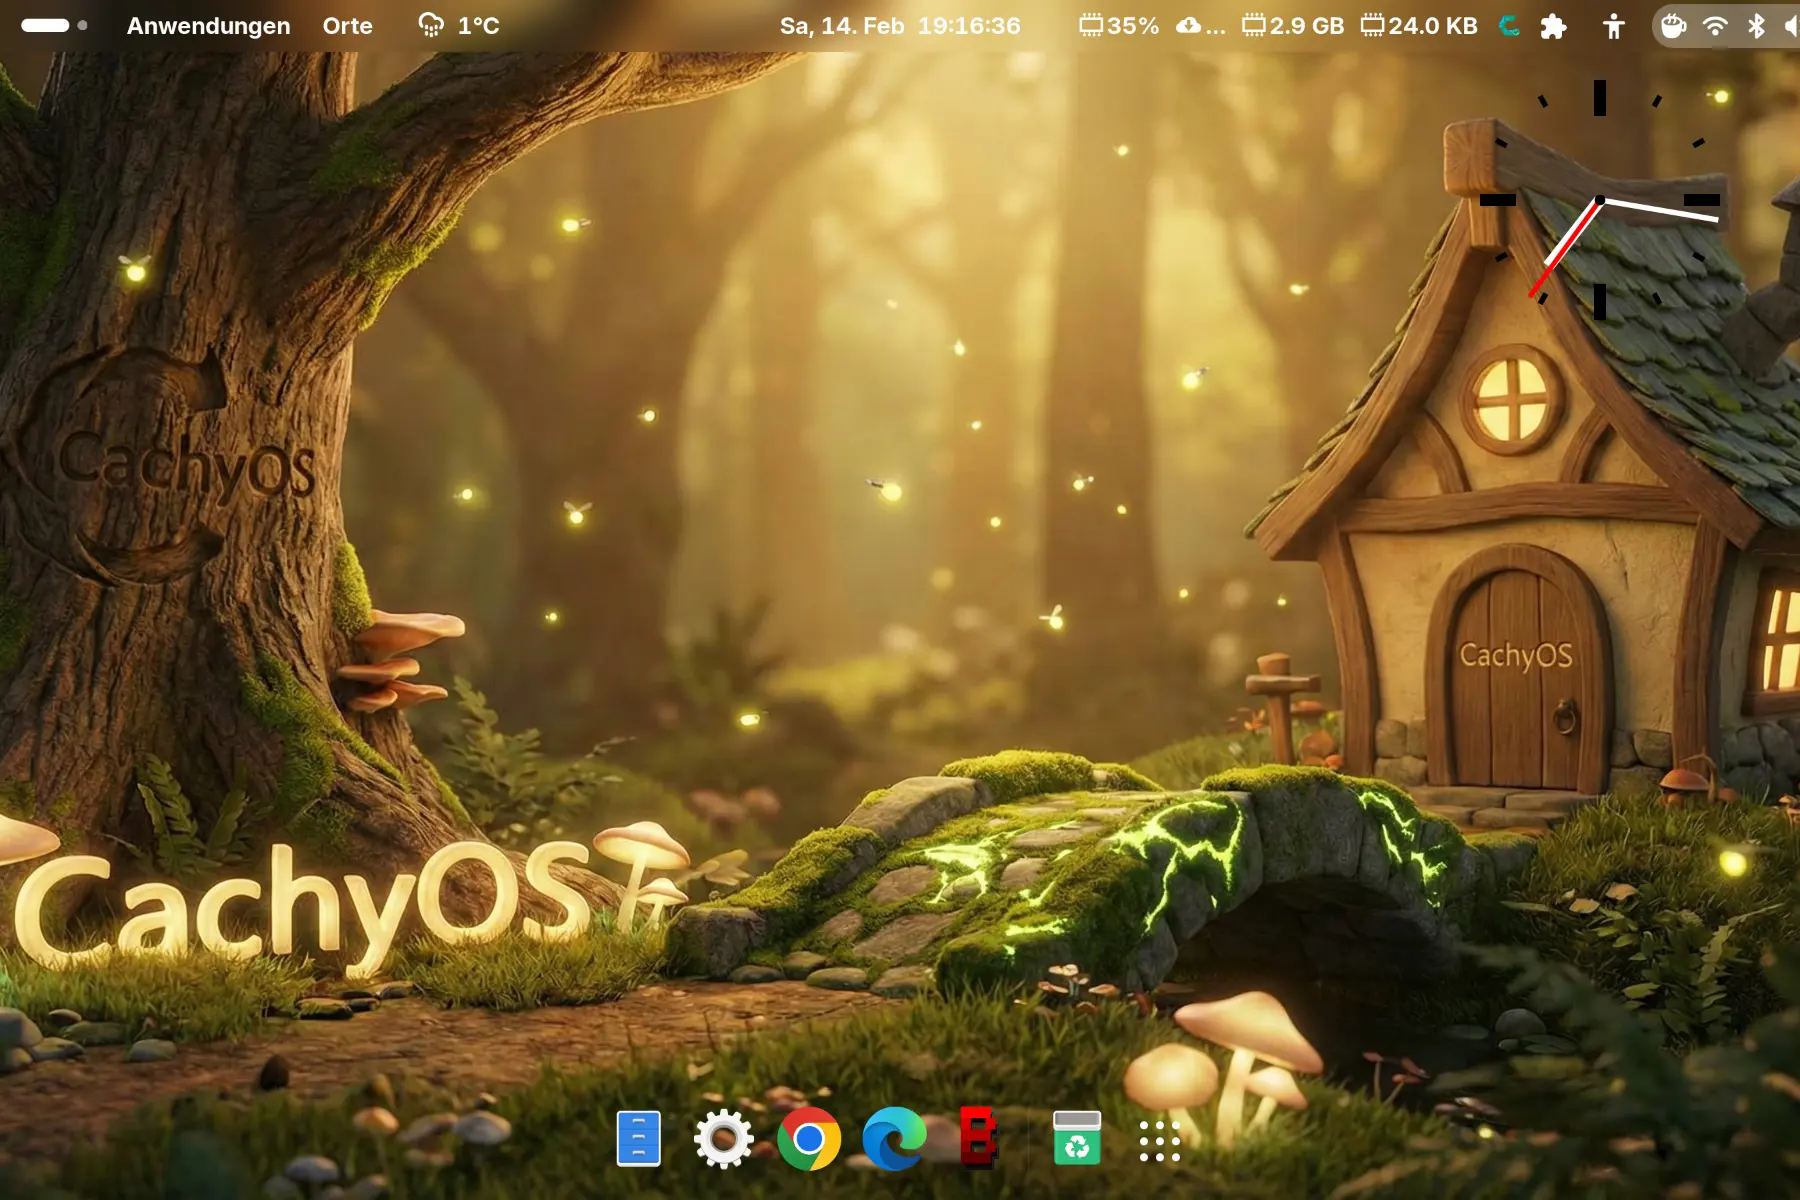Launch Settings via the gear dock icon
The image size is (1800, 1200).
point(723,1139)
